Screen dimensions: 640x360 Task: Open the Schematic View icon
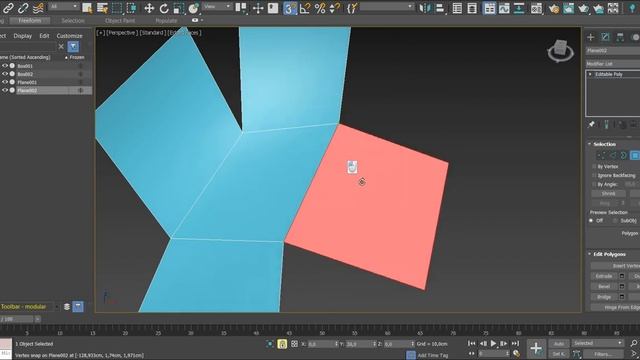coord(519,8)
